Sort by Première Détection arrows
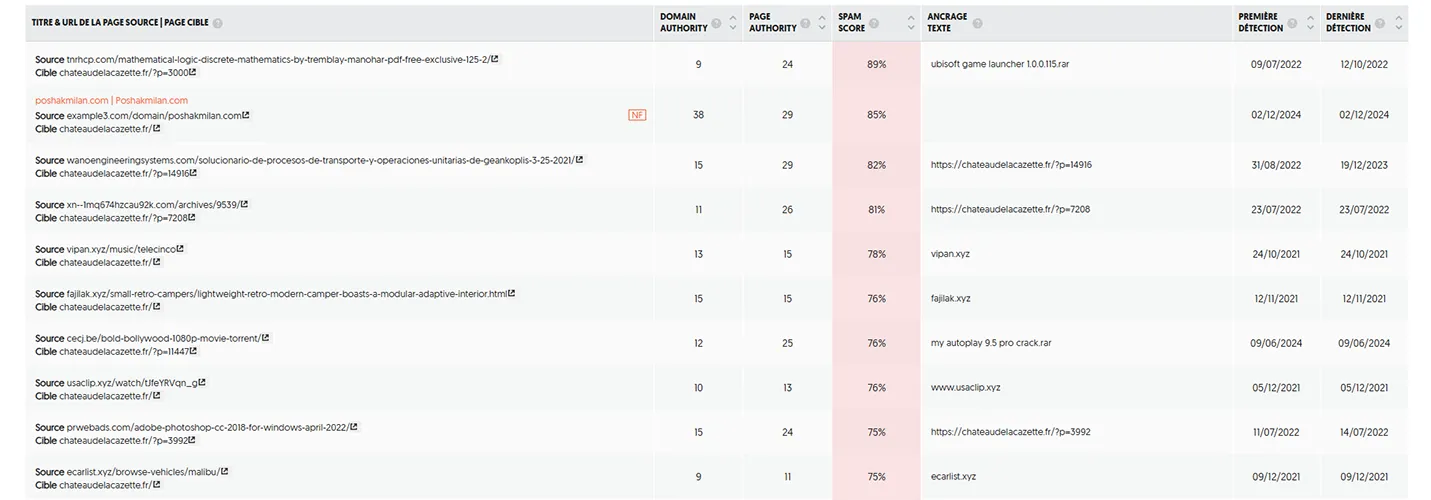The image size is (1431, 500). [x=1310, y=23]
